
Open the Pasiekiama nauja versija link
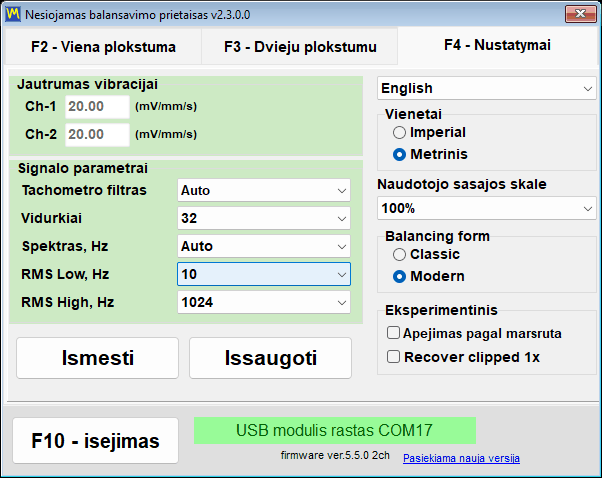coord(461,458)
